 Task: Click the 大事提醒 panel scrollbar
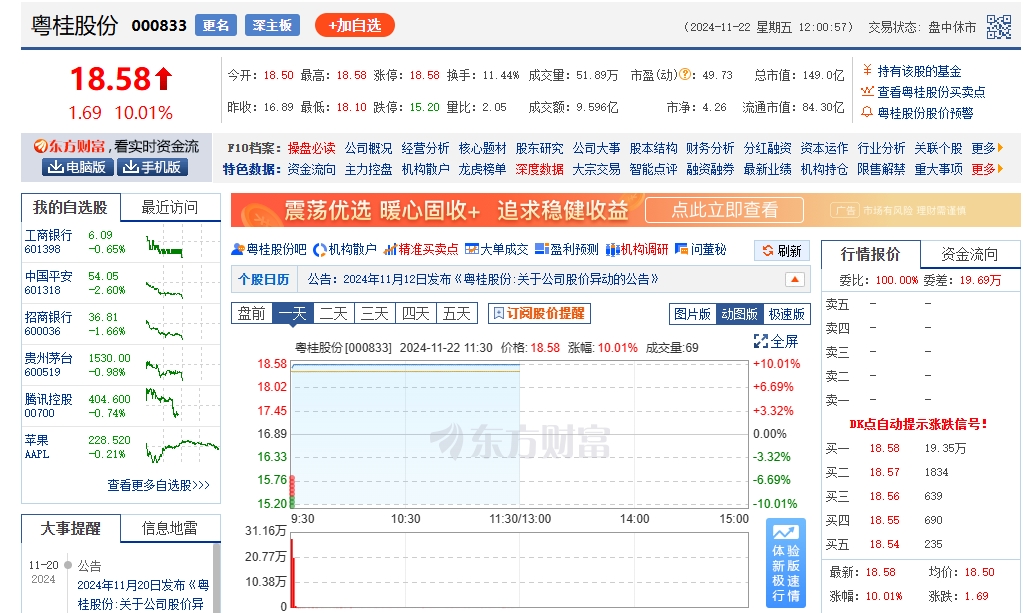pyautogui.click(x=216, y=578)
